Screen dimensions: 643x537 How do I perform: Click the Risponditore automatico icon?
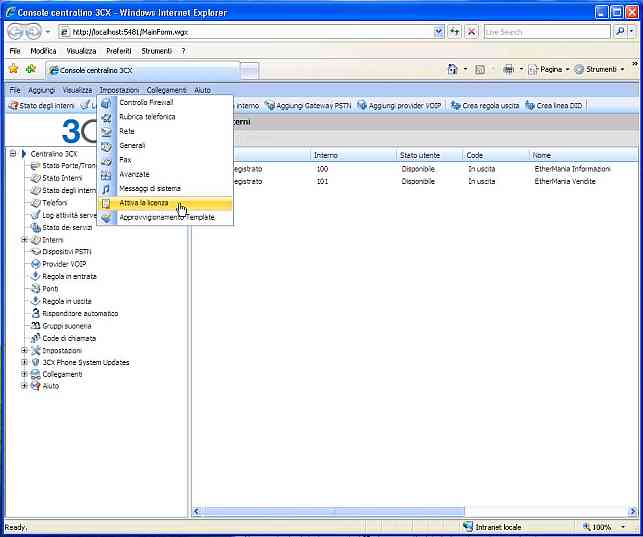pyautogui.click(x=36, y=313)
